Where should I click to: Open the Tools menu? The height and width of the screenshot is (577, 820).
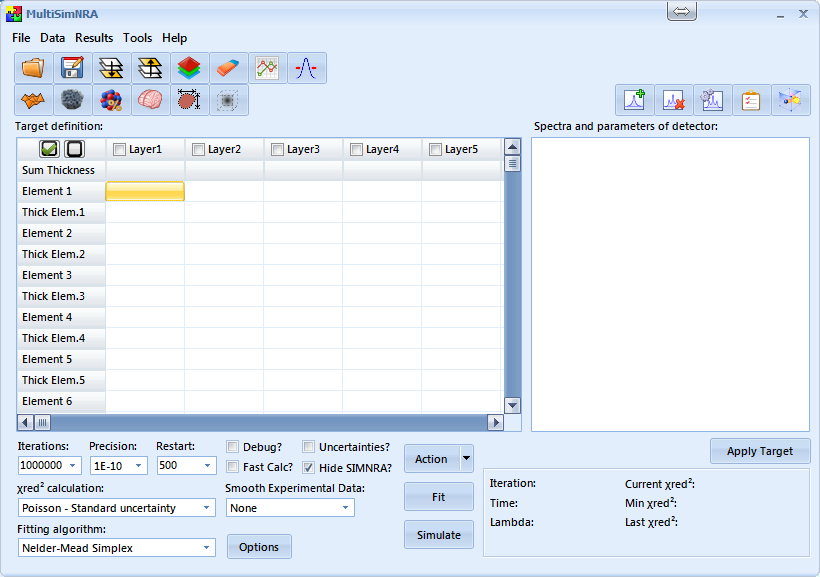[138, 38]
